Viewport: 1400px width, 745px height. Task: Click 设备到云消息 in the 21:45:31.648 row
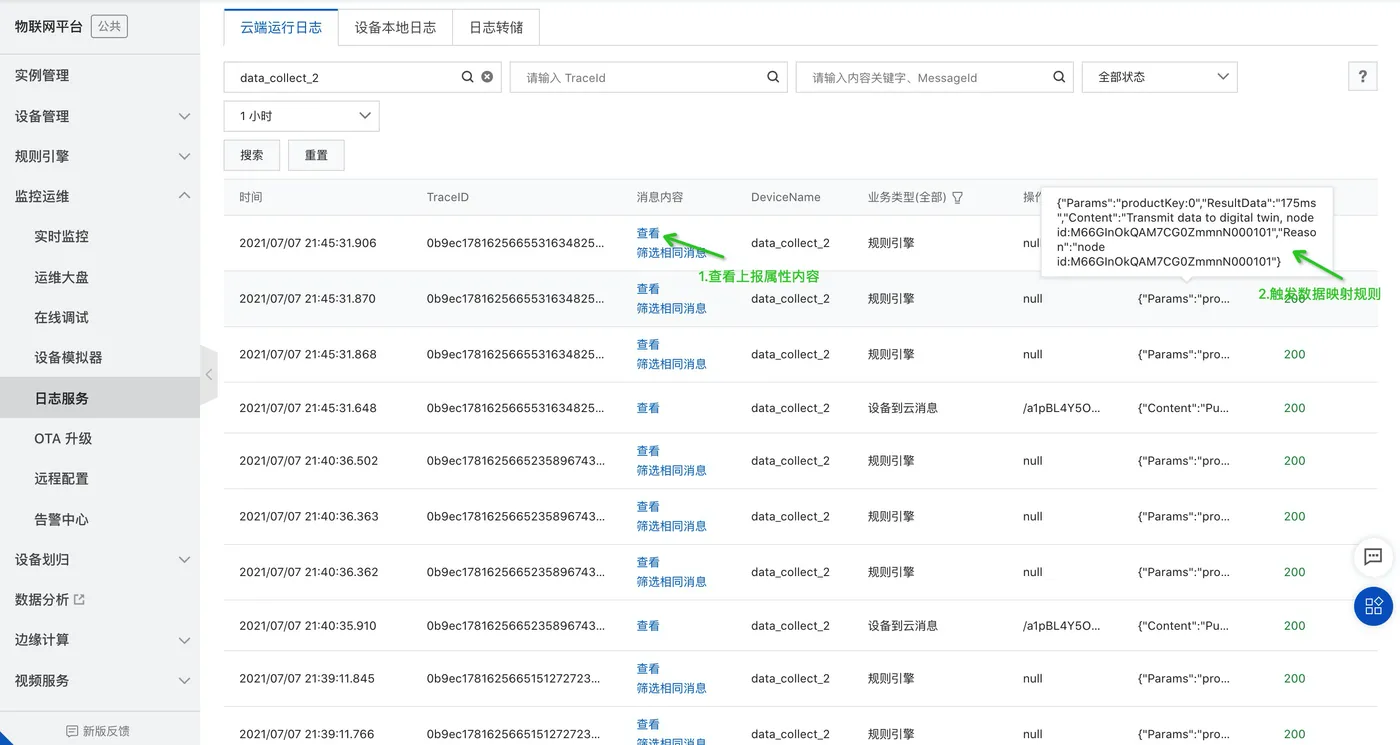[903, 408]
